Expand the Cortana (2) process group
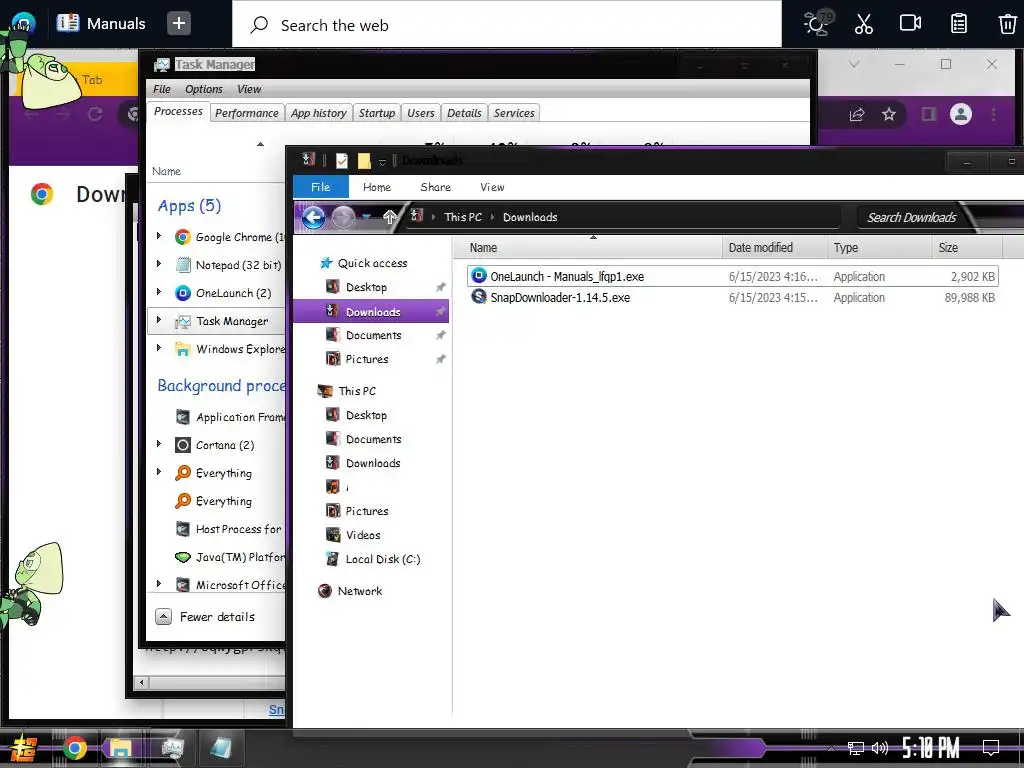 click(x=159, y=444)
